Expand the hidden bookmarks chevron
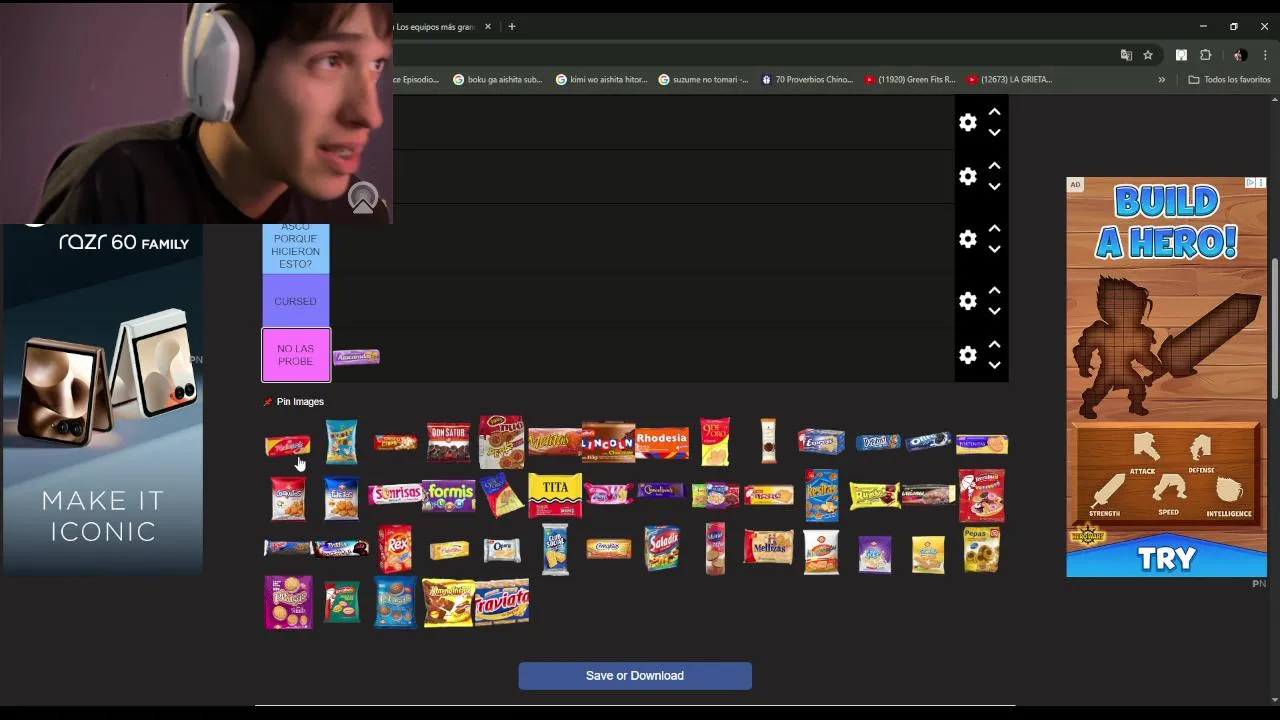The width and height of the screenshot is (1280, 720). (x=1161, y=80)
